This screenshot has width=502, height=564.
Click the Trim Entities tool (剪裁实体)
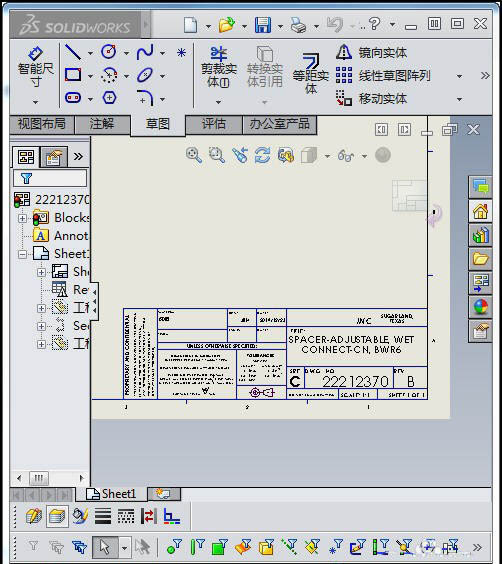click(x=219, y=68)
